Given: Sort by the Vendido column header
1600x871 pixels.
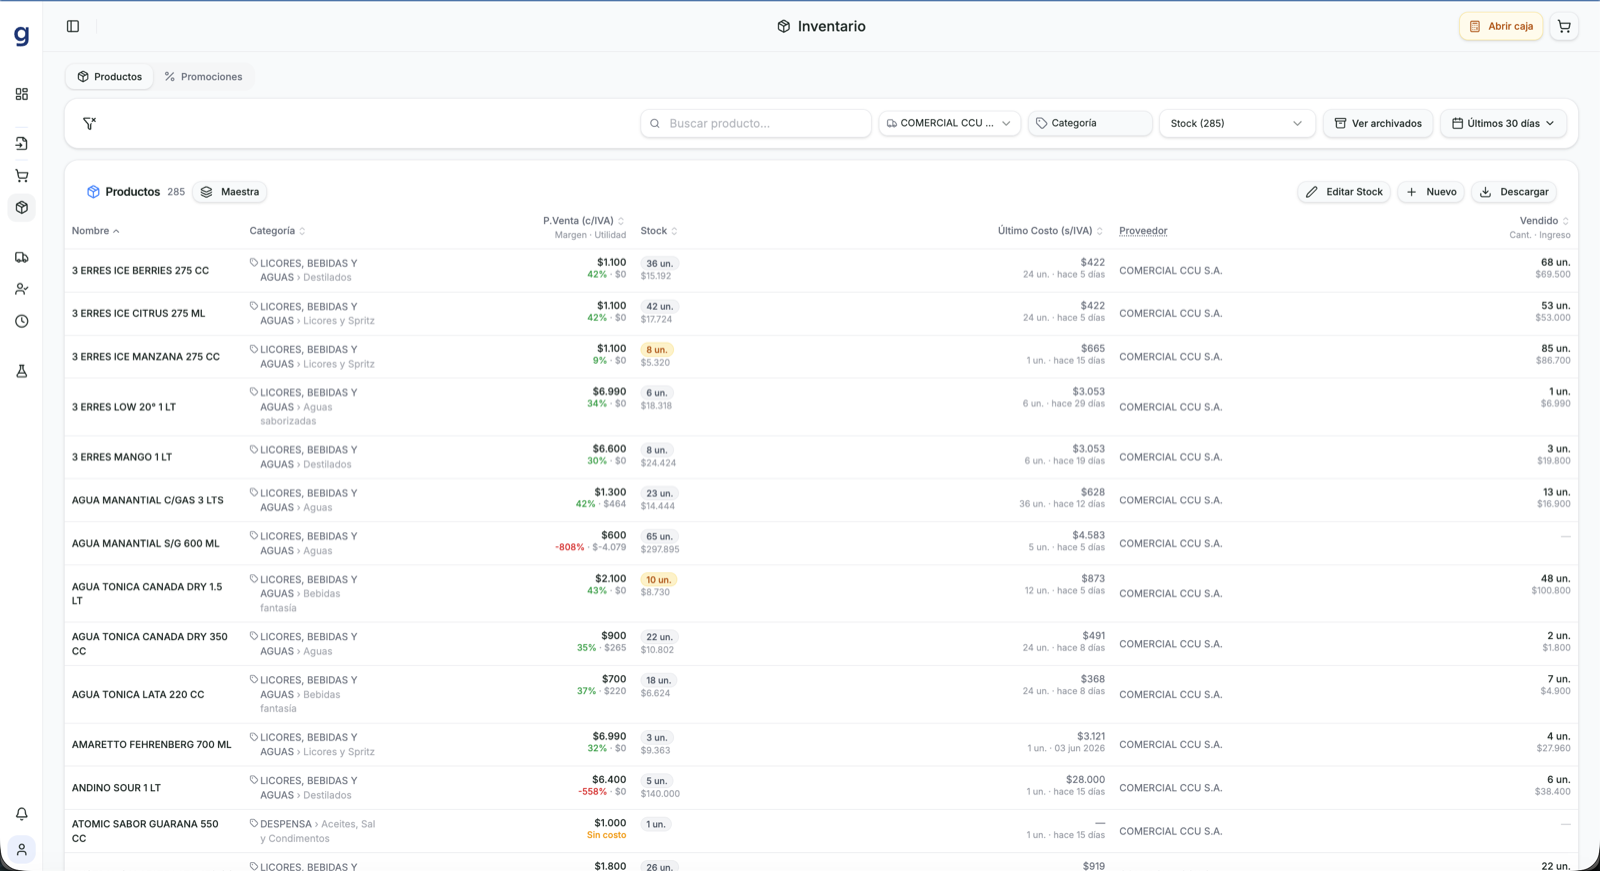Looking at the screenshot, I should pyautogui.click(x=1544, y=221).
